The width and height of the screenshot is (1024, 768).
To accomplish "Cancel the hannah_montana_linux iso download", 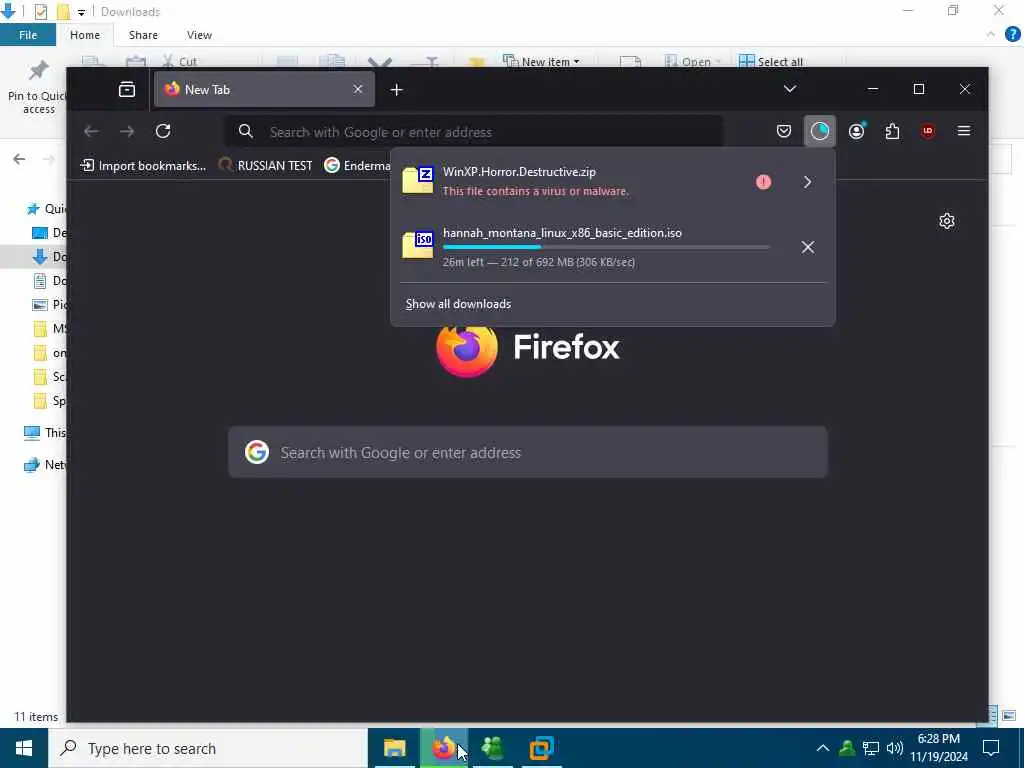I will click(808, 247).
